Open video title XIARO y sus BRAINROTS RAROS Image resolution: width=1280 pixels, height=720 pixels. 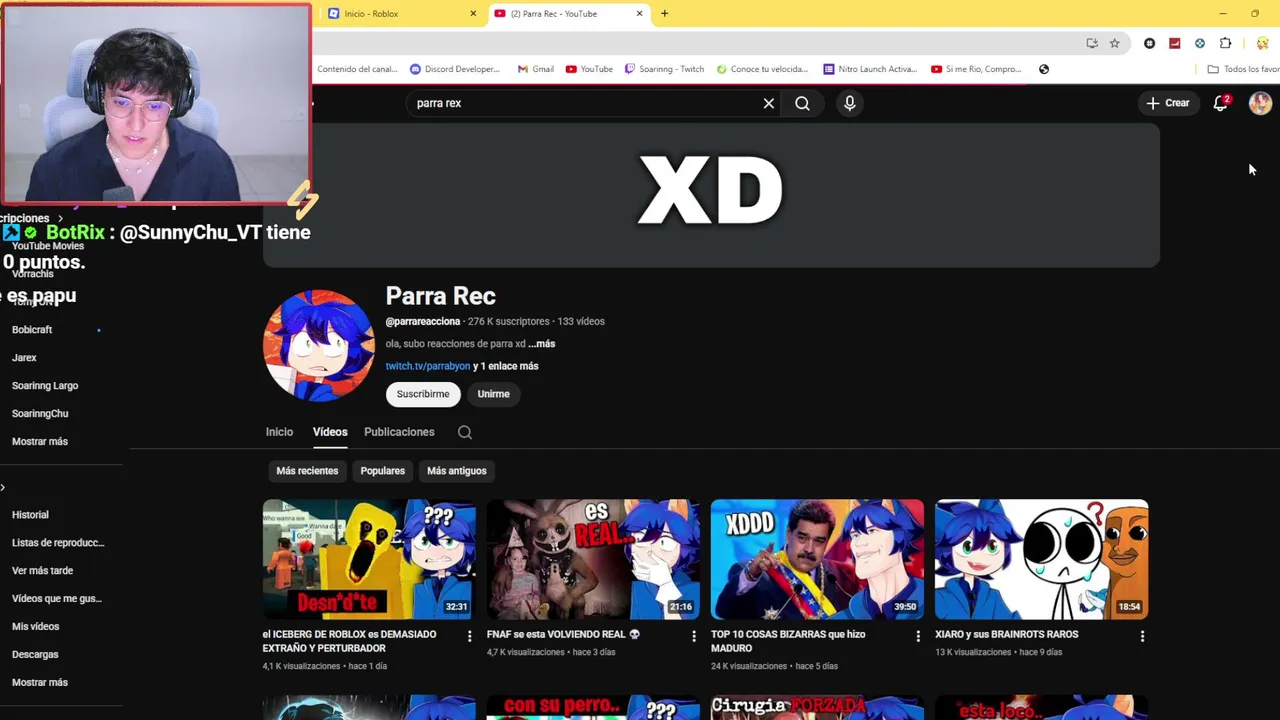pos(1007,635)
